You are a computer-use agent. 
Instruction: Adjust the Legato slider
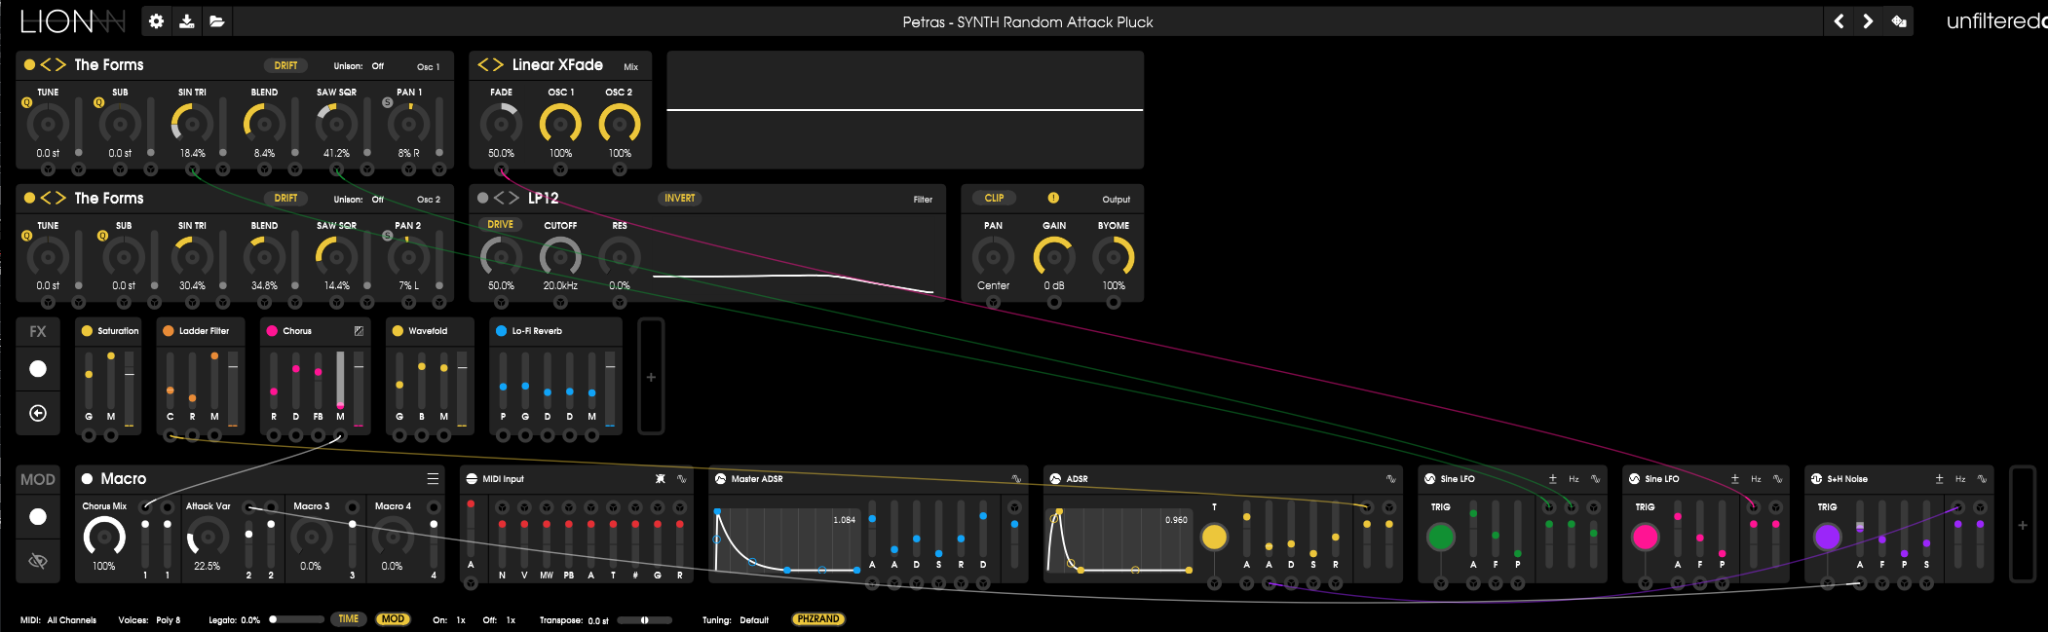coord(297,620)
